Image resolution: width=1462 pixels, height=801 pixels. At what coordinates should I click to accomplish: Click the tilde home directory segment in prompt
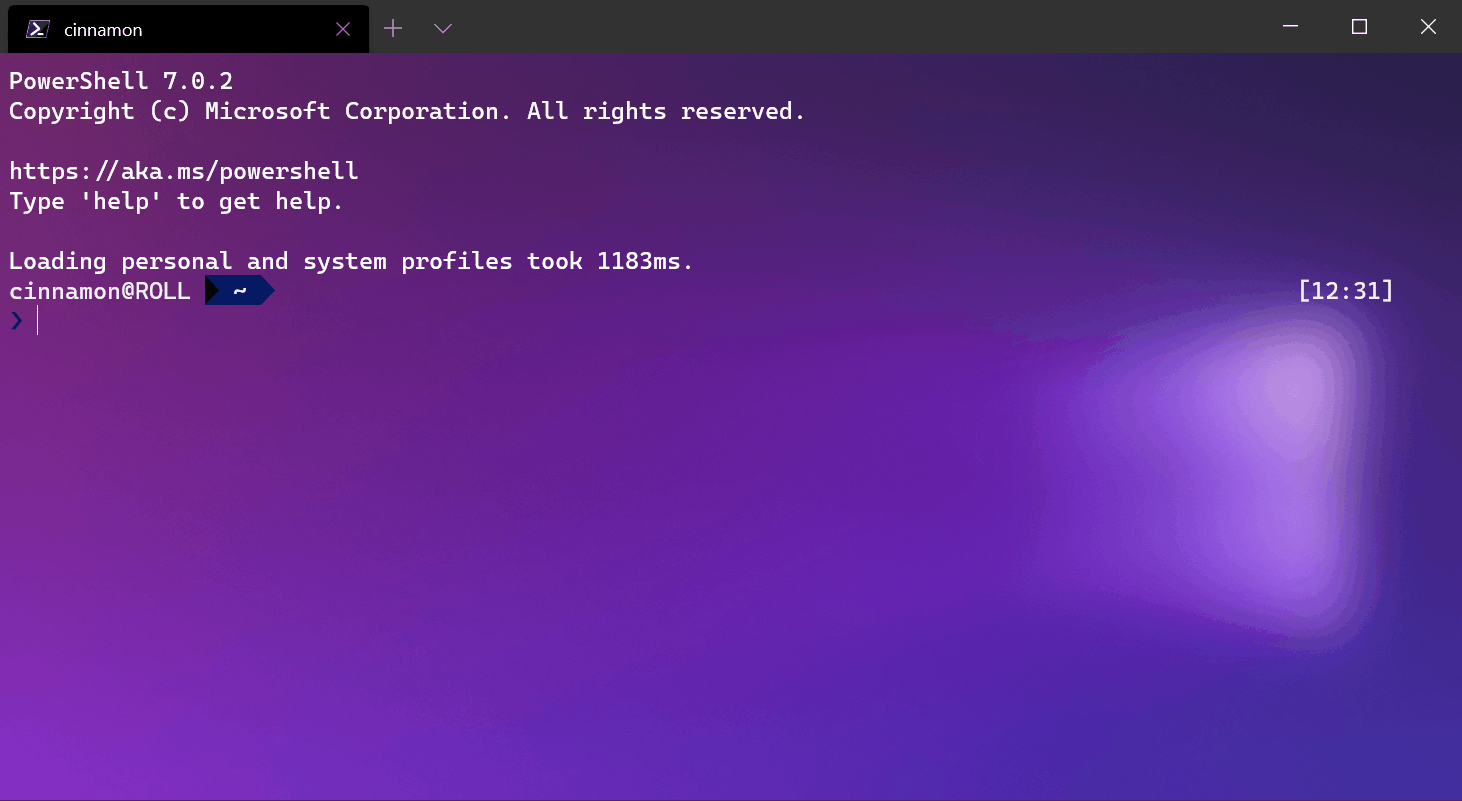237,290
